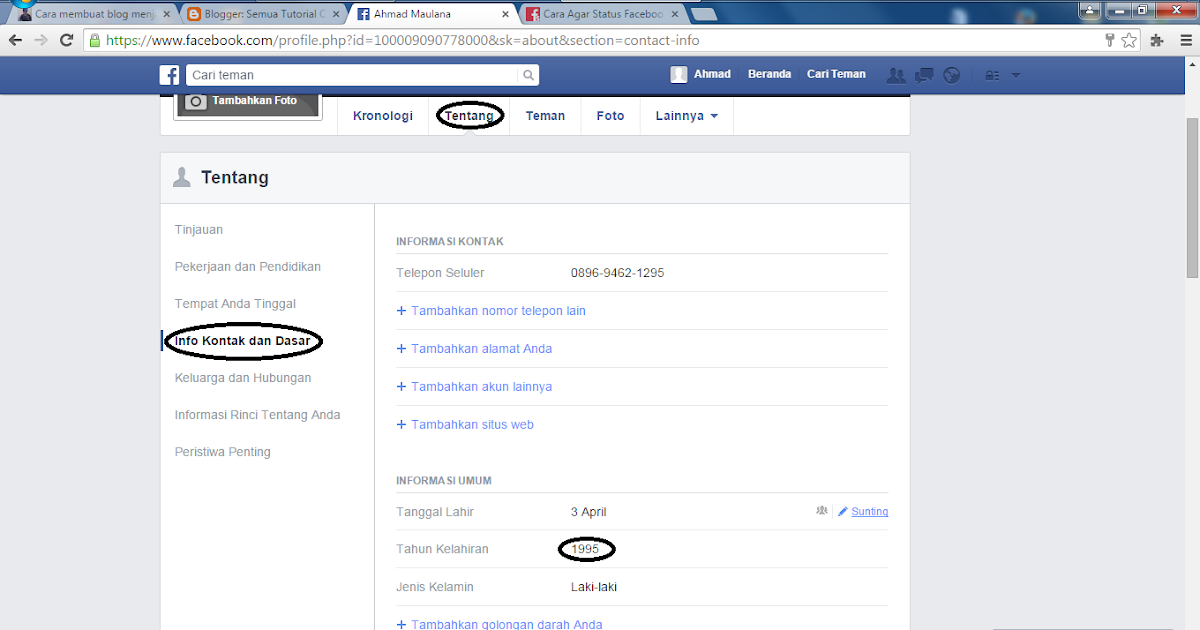The width and height of the screenshot is (1200, 630).
Task: Open Ahmad's profile picture thumbnail
Action: pyautogui.click(x=679, y=74)
